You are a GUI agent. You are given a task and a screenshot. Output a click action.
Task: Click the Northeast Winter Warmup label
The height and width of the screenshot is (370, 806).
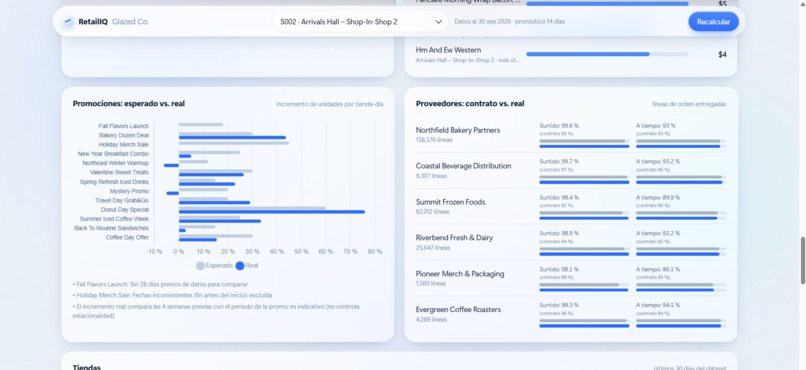point(116,163)
